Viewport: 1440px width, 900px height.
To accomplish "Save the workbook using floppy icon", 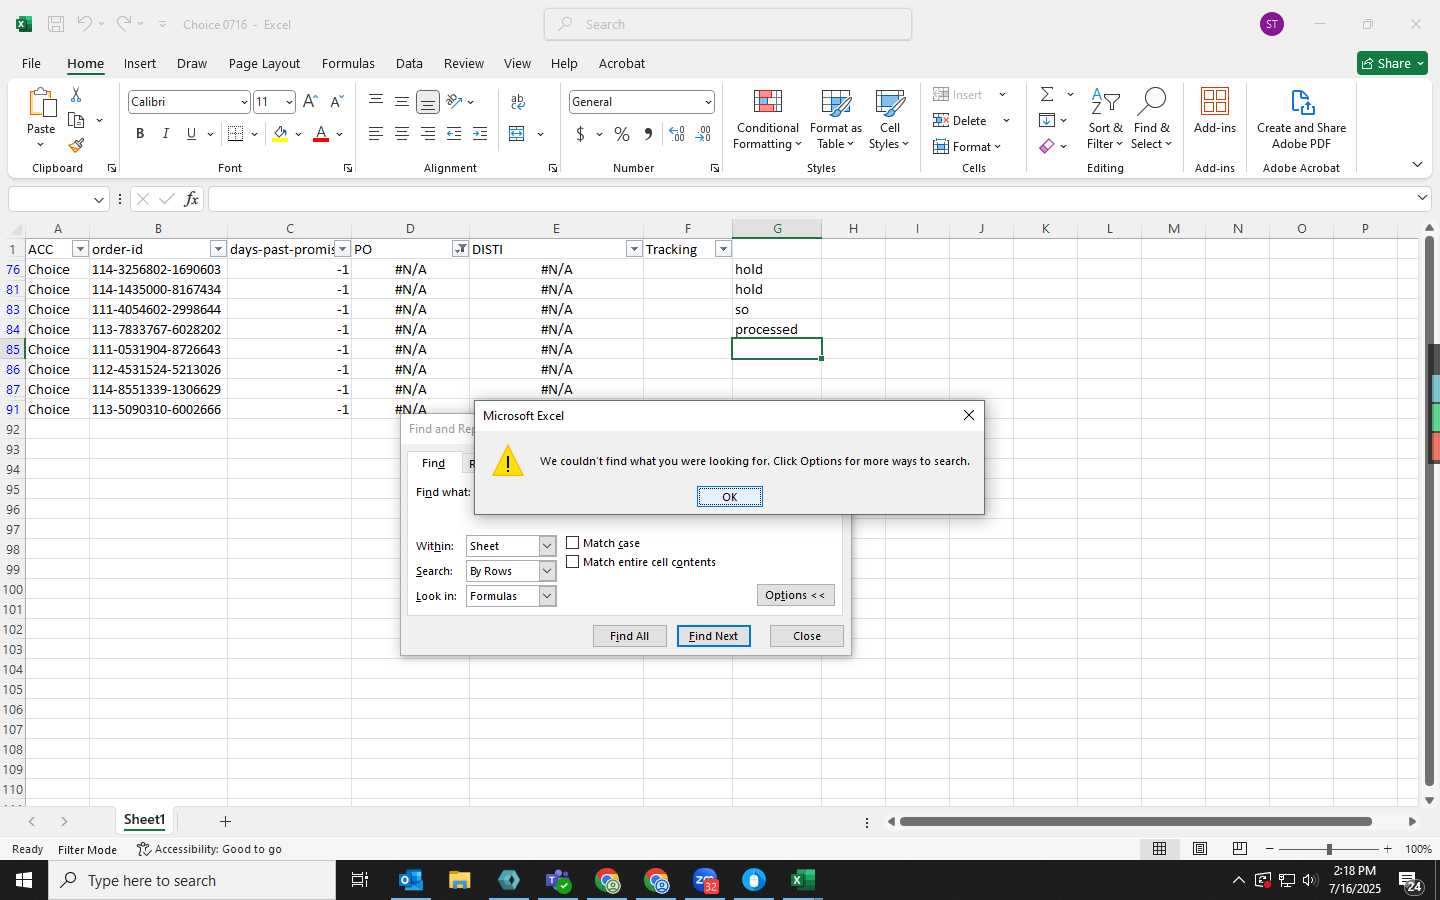I will pyautogui.click(x=56, y=24).
